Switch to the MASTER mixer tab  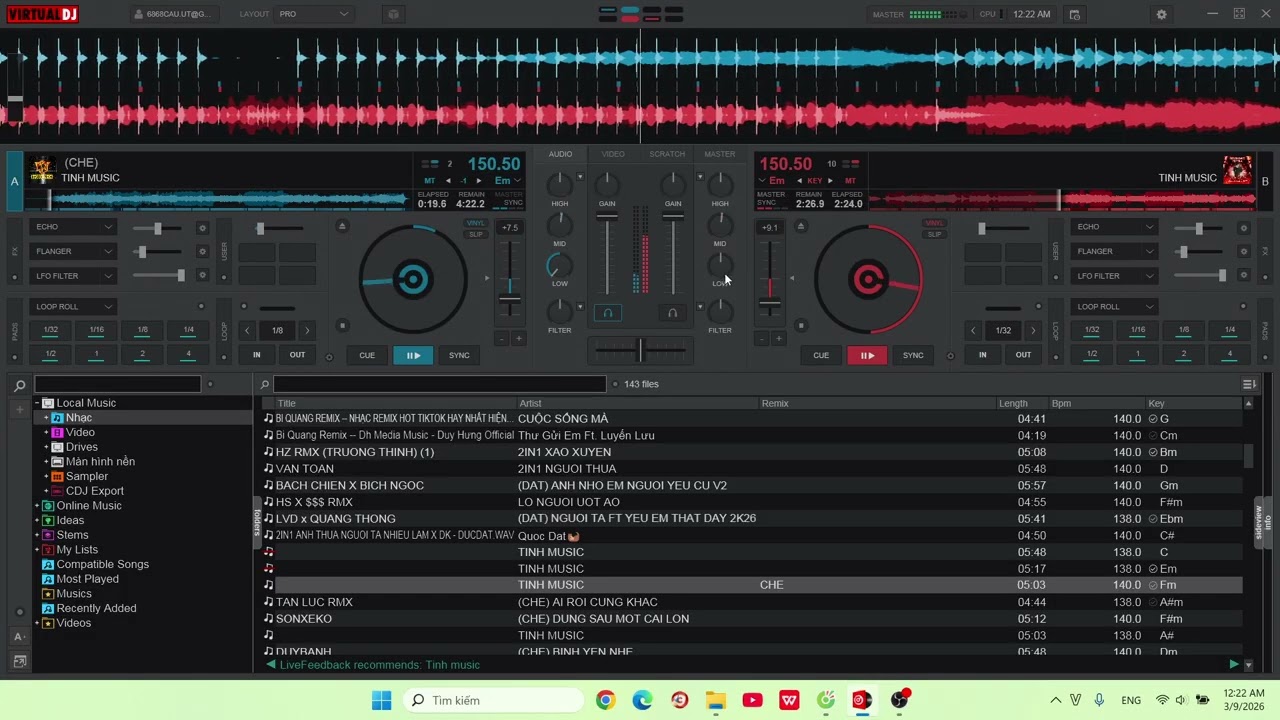[x=720, y=154]
